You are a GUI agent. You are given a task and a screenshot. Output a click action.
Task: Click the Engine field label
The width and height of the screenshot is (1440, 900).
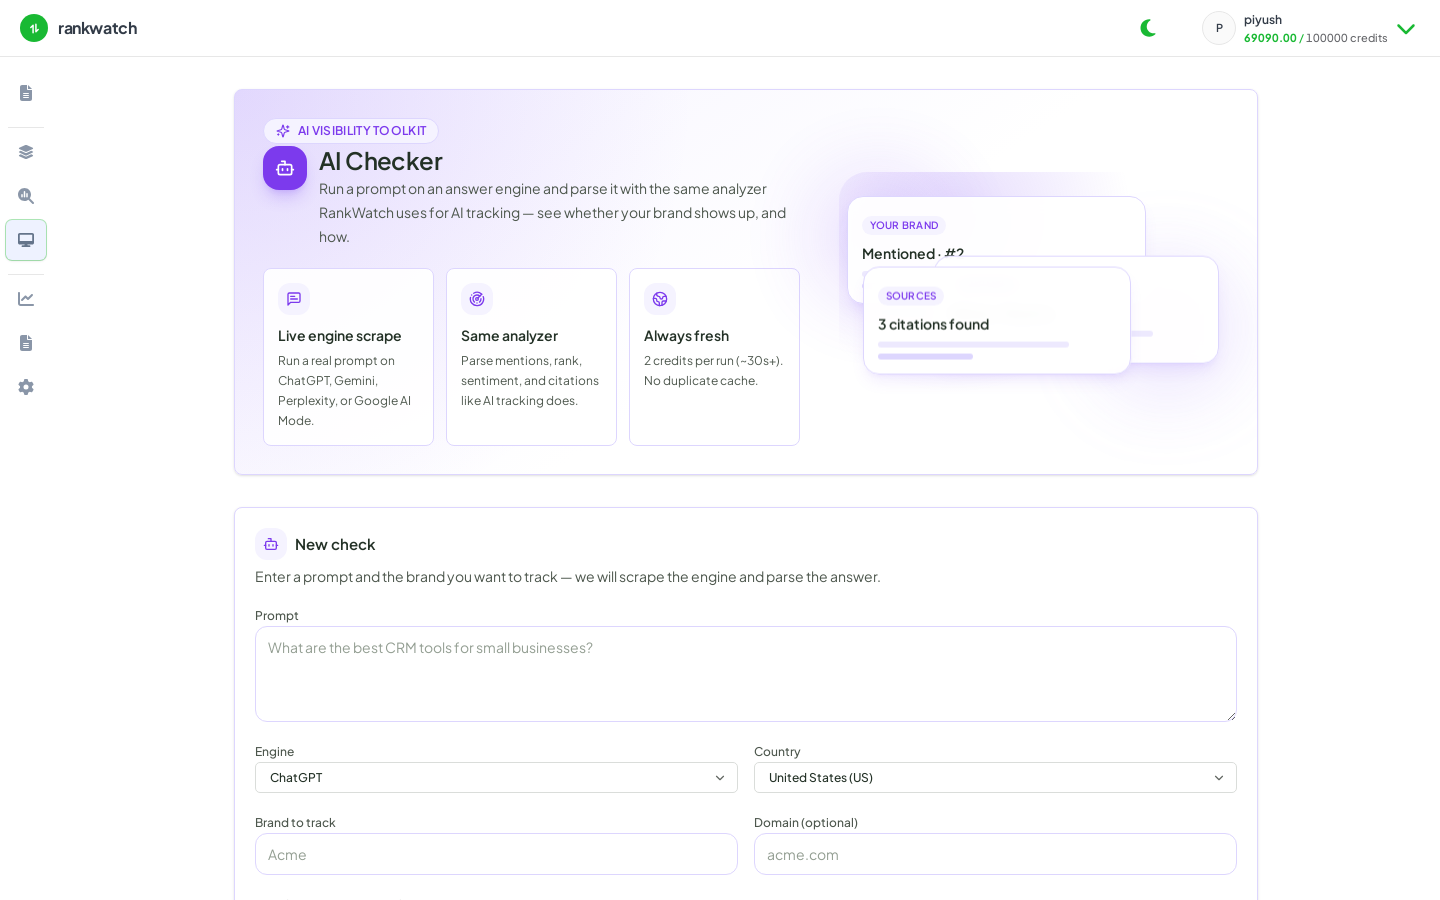click(x=274, y=752)
